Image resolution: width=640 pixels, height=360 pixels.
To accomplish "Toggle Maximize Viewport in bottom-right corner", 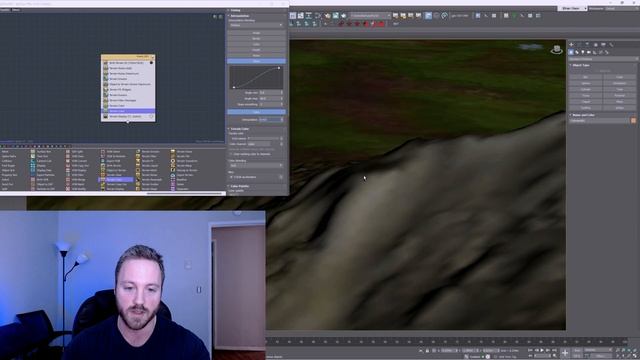I will coord(635,356).
